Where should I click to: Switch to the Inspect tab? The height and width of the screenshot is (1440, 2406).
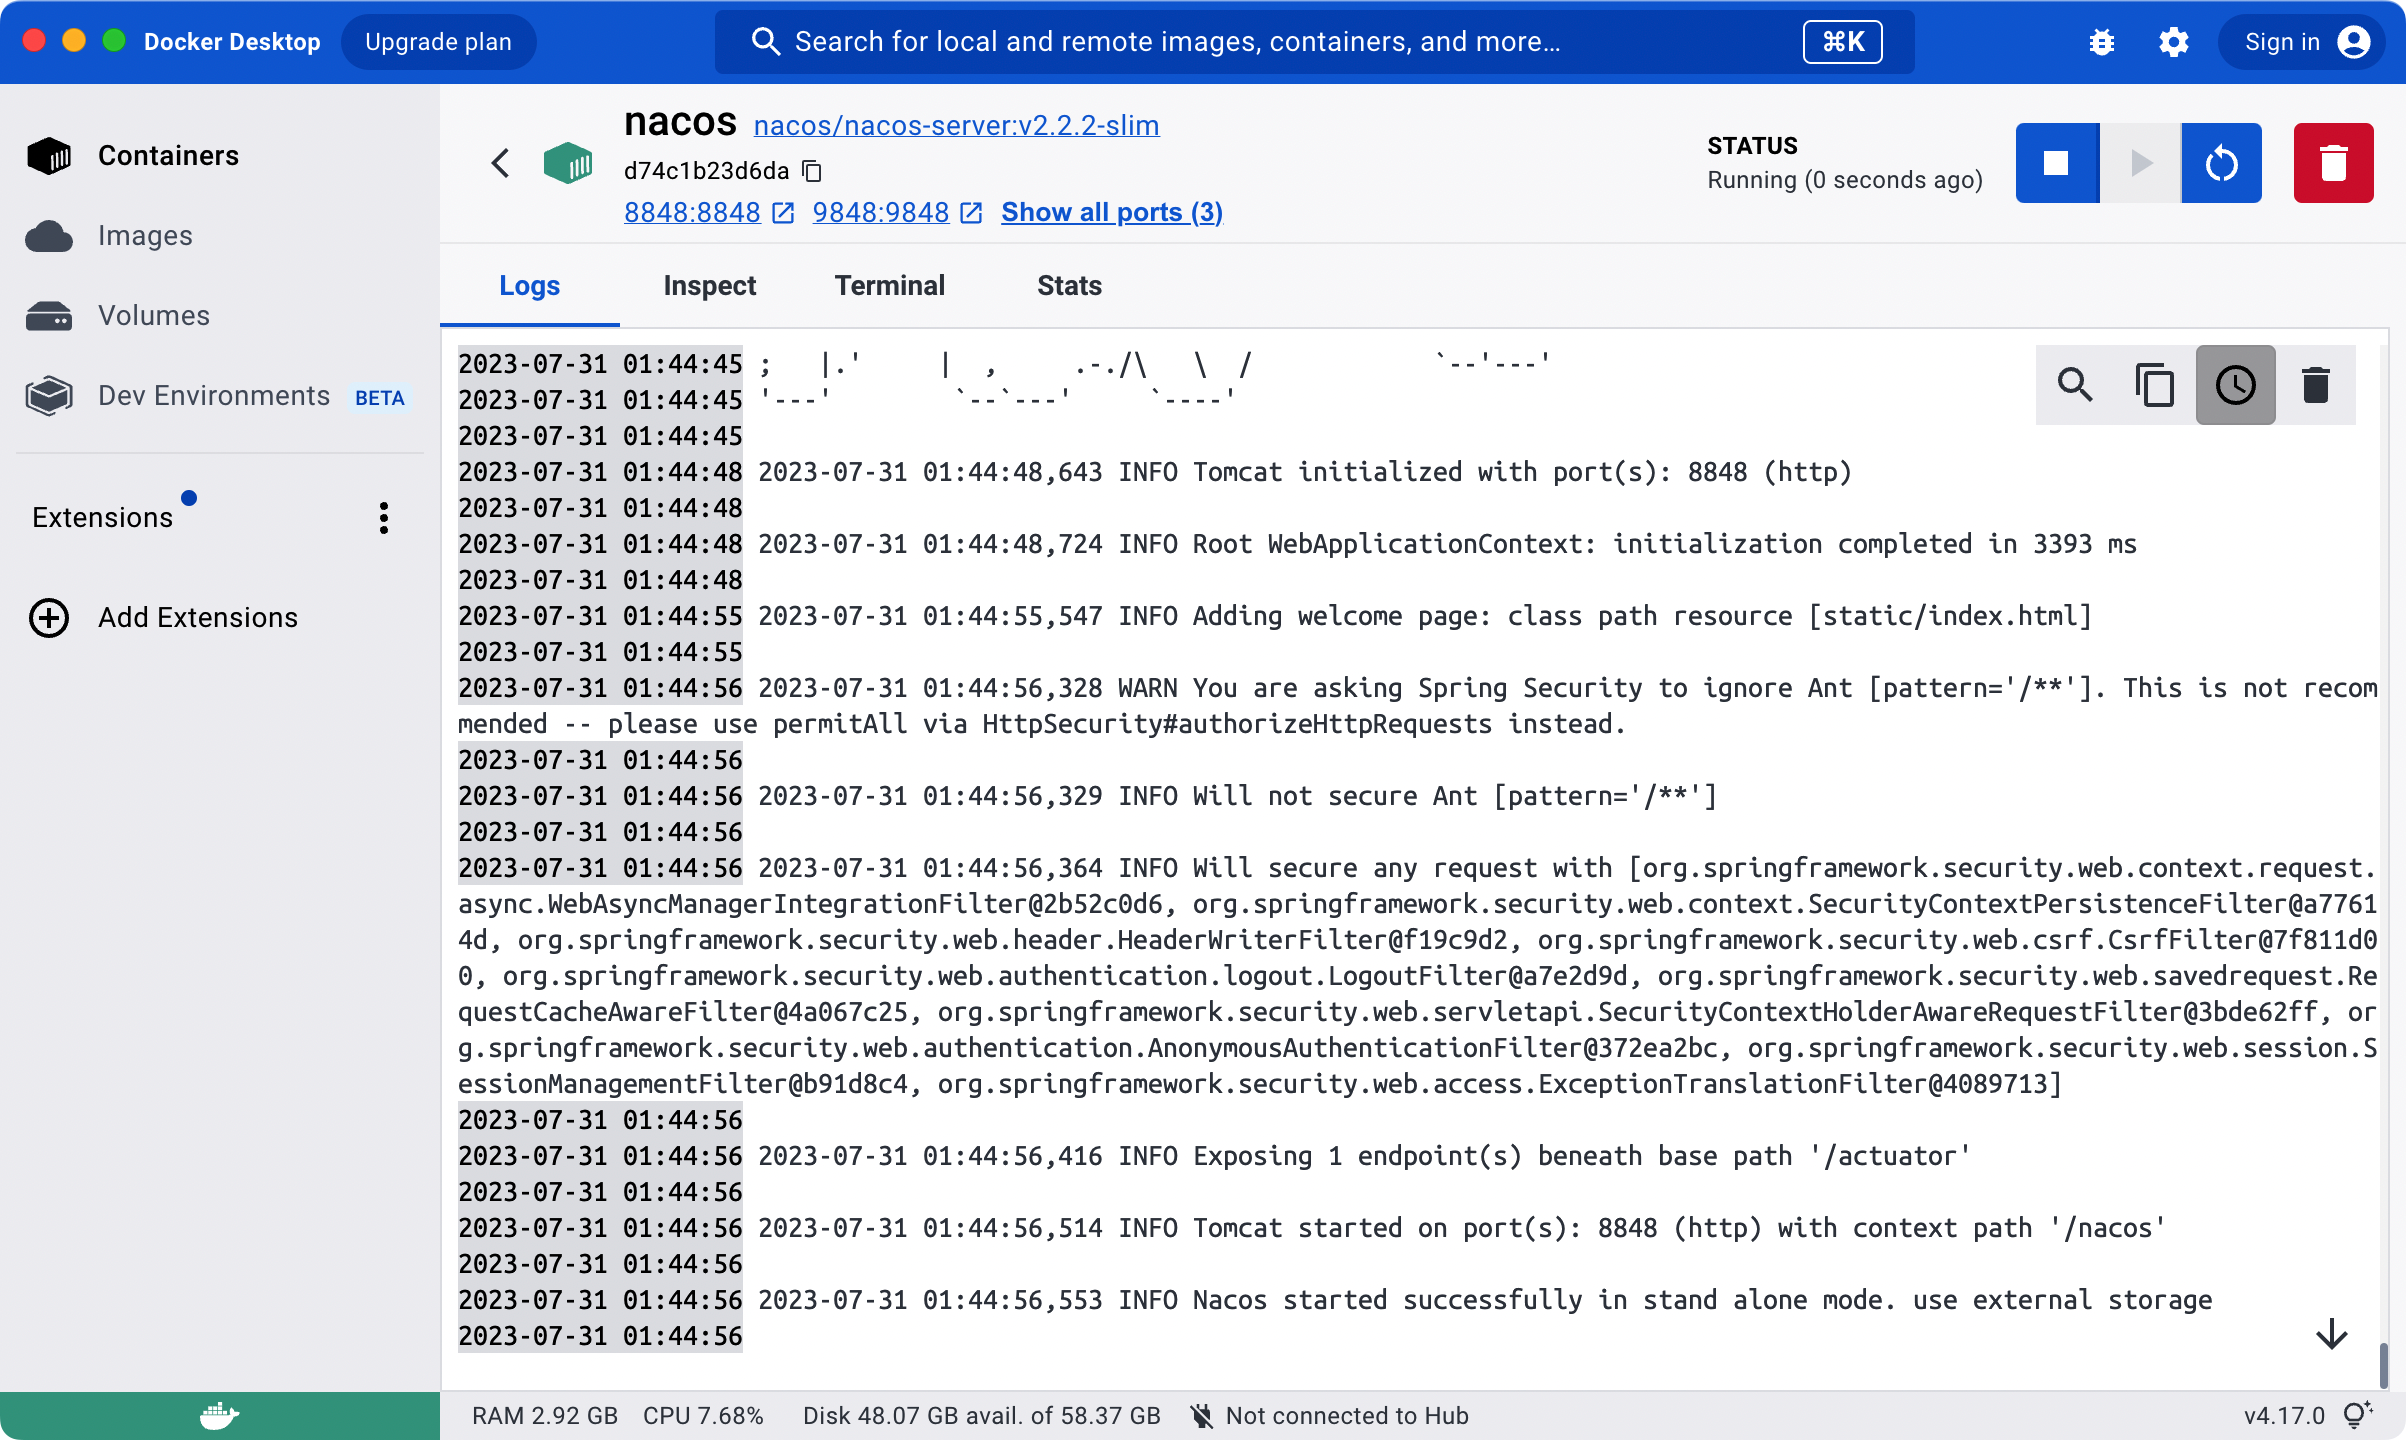pyautogui.click(x=709, y=285)
